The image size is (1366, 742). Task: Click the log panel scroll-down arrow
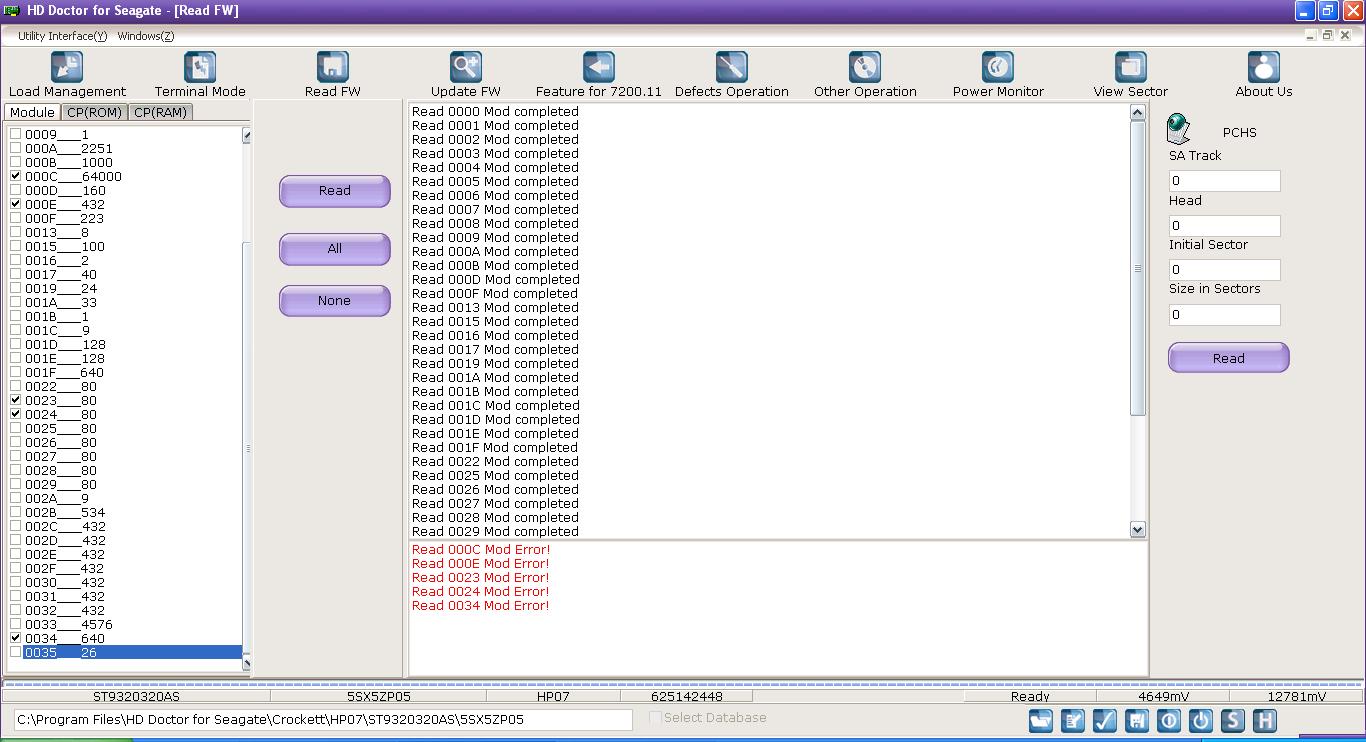(x=1137, y=529)
